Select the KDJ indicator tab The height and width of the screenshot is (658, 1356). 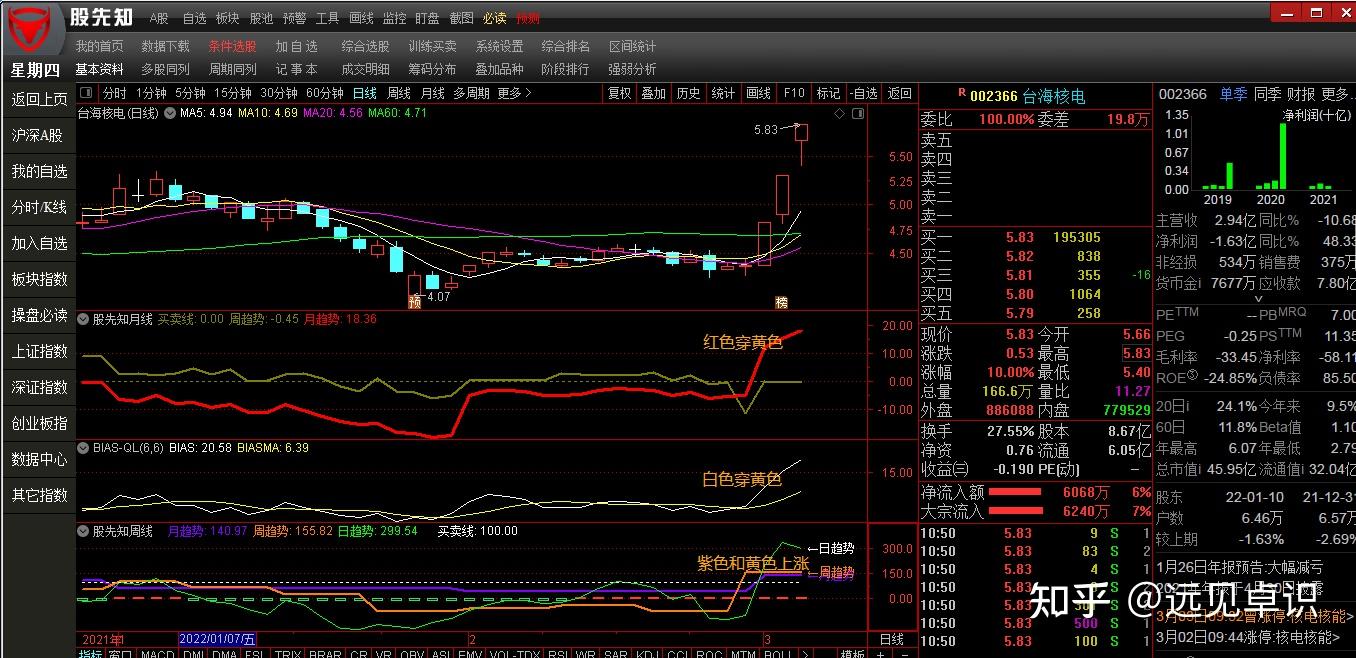(648, 655)
